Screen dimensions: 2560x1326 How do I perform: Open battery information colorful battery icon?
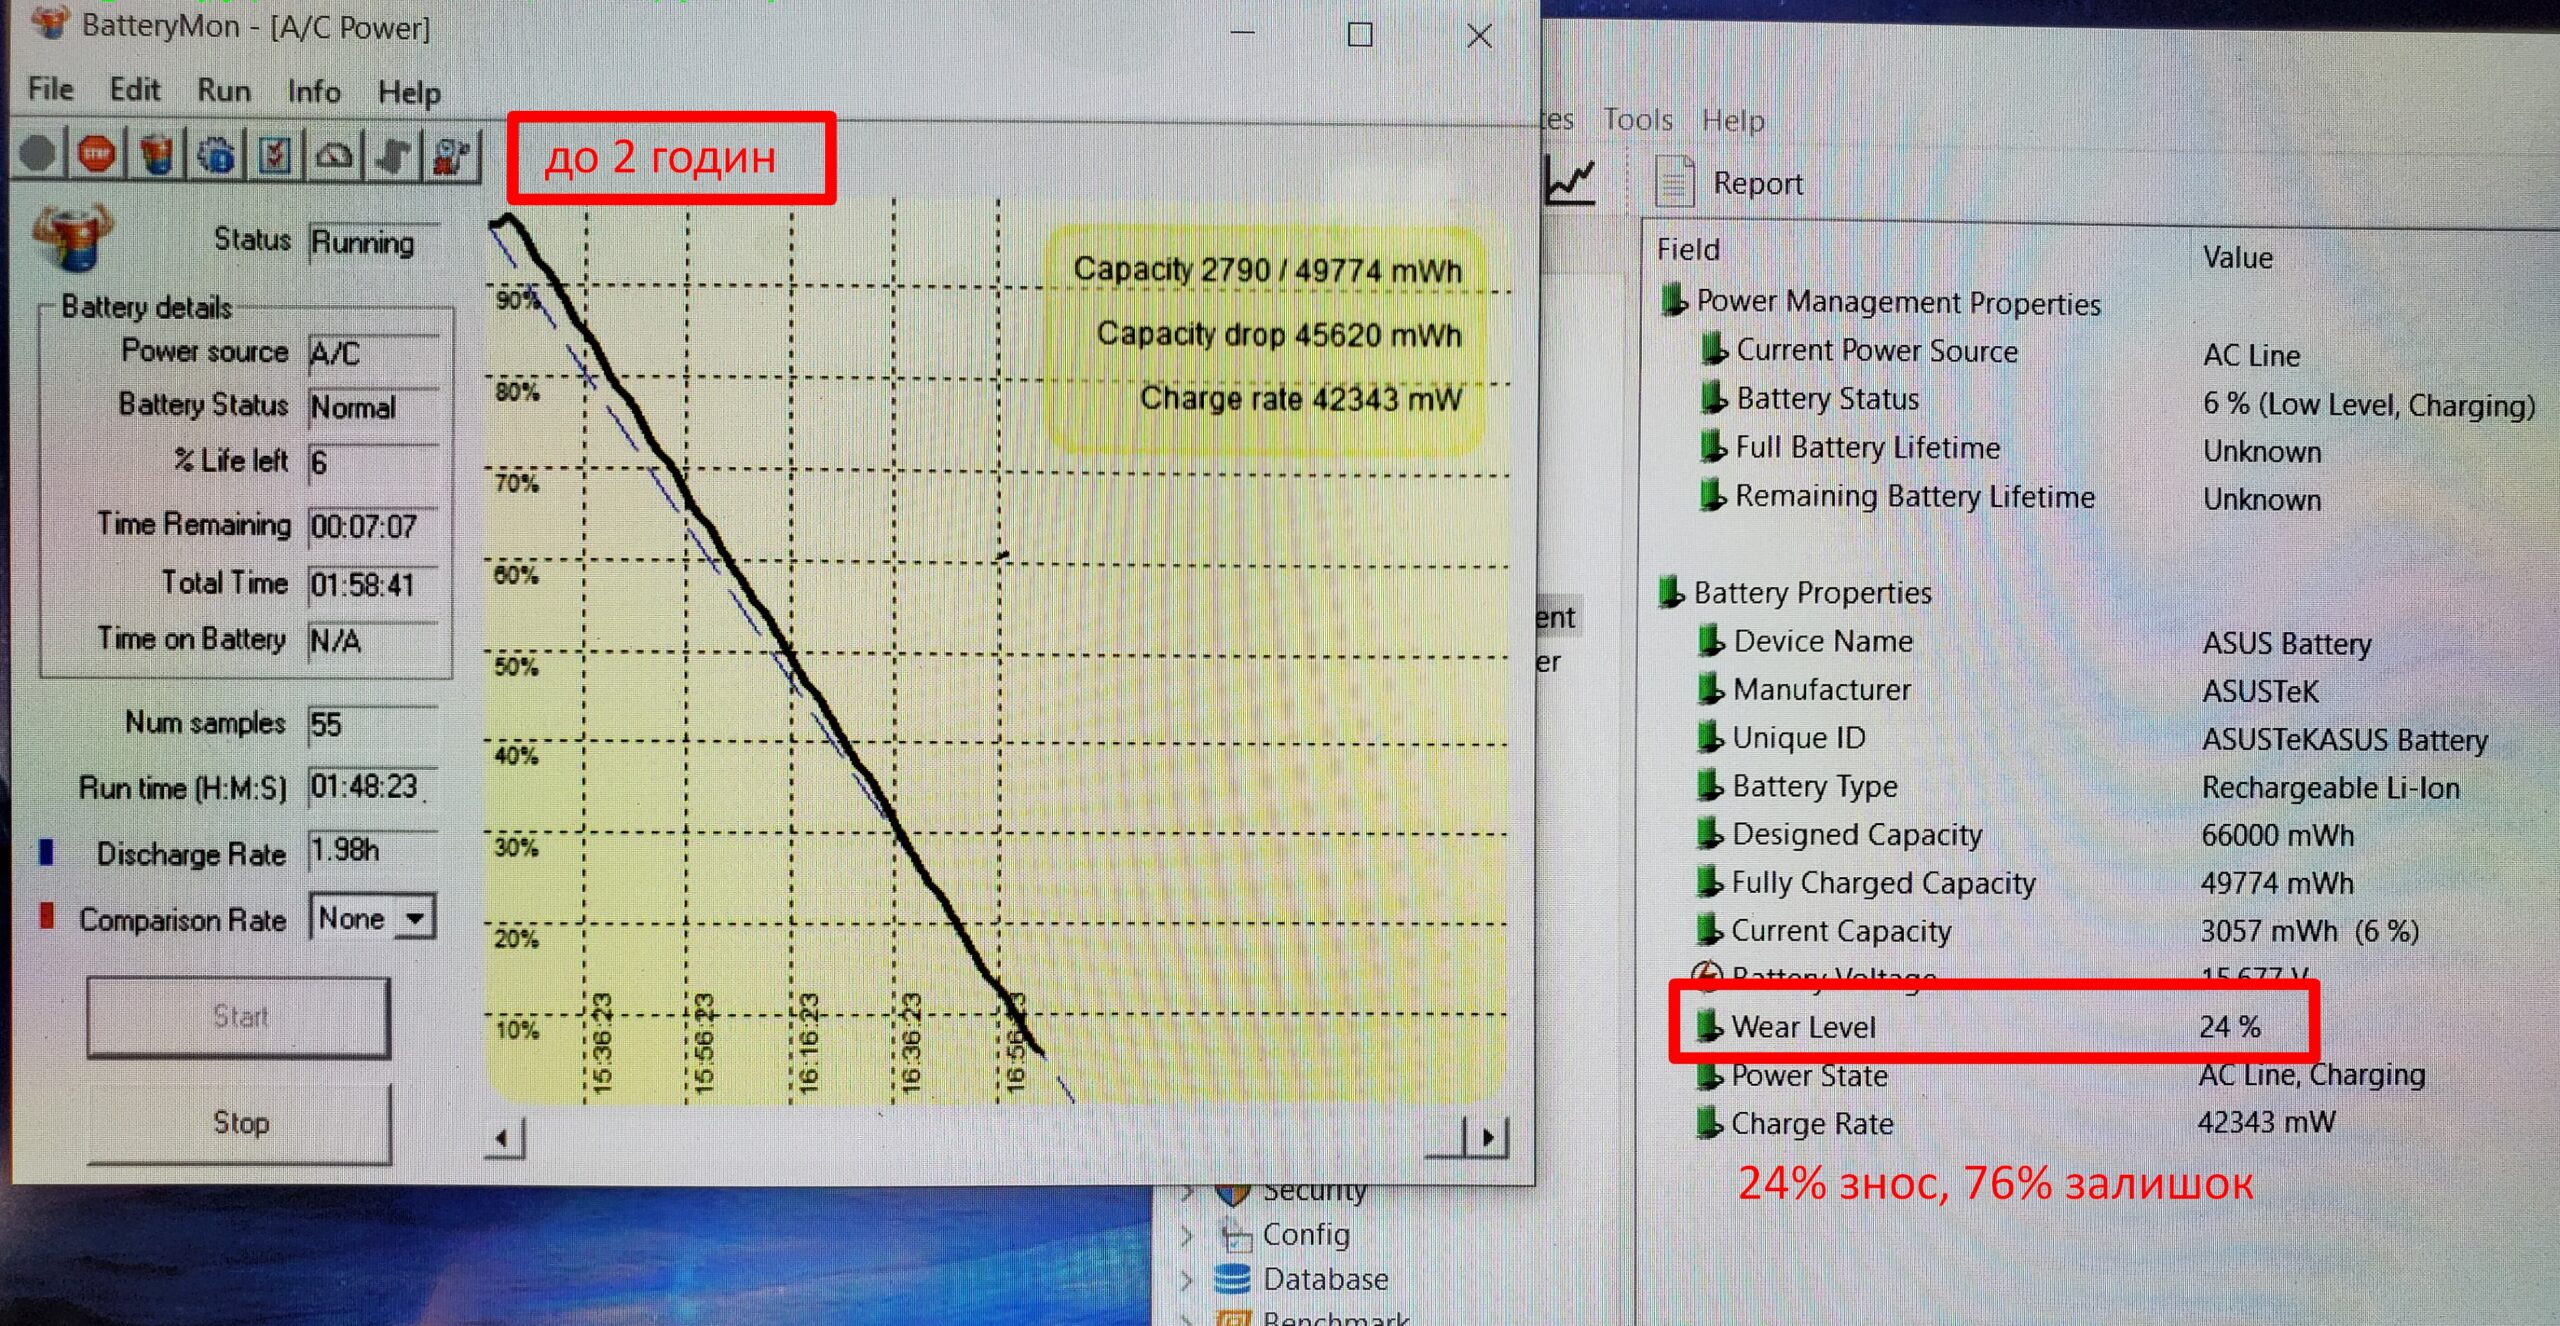[x=156, y=155]
